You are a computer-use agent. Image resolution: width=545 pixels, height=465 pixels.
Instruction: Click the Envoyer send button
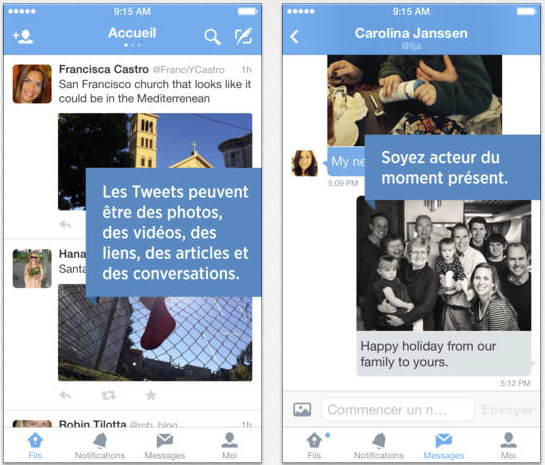coord(507,410)
